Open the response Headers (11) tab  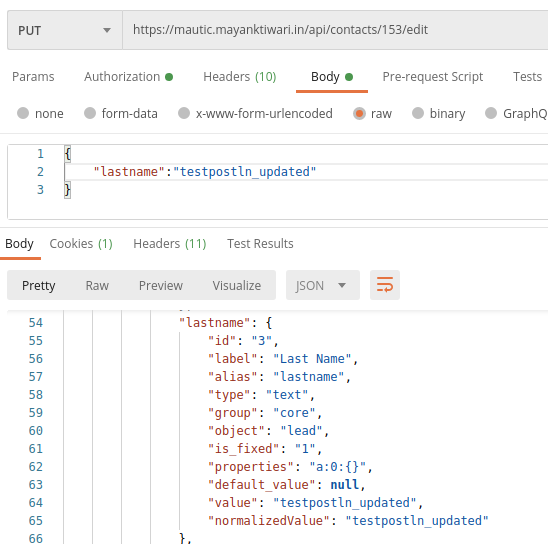tap(170, 244)
